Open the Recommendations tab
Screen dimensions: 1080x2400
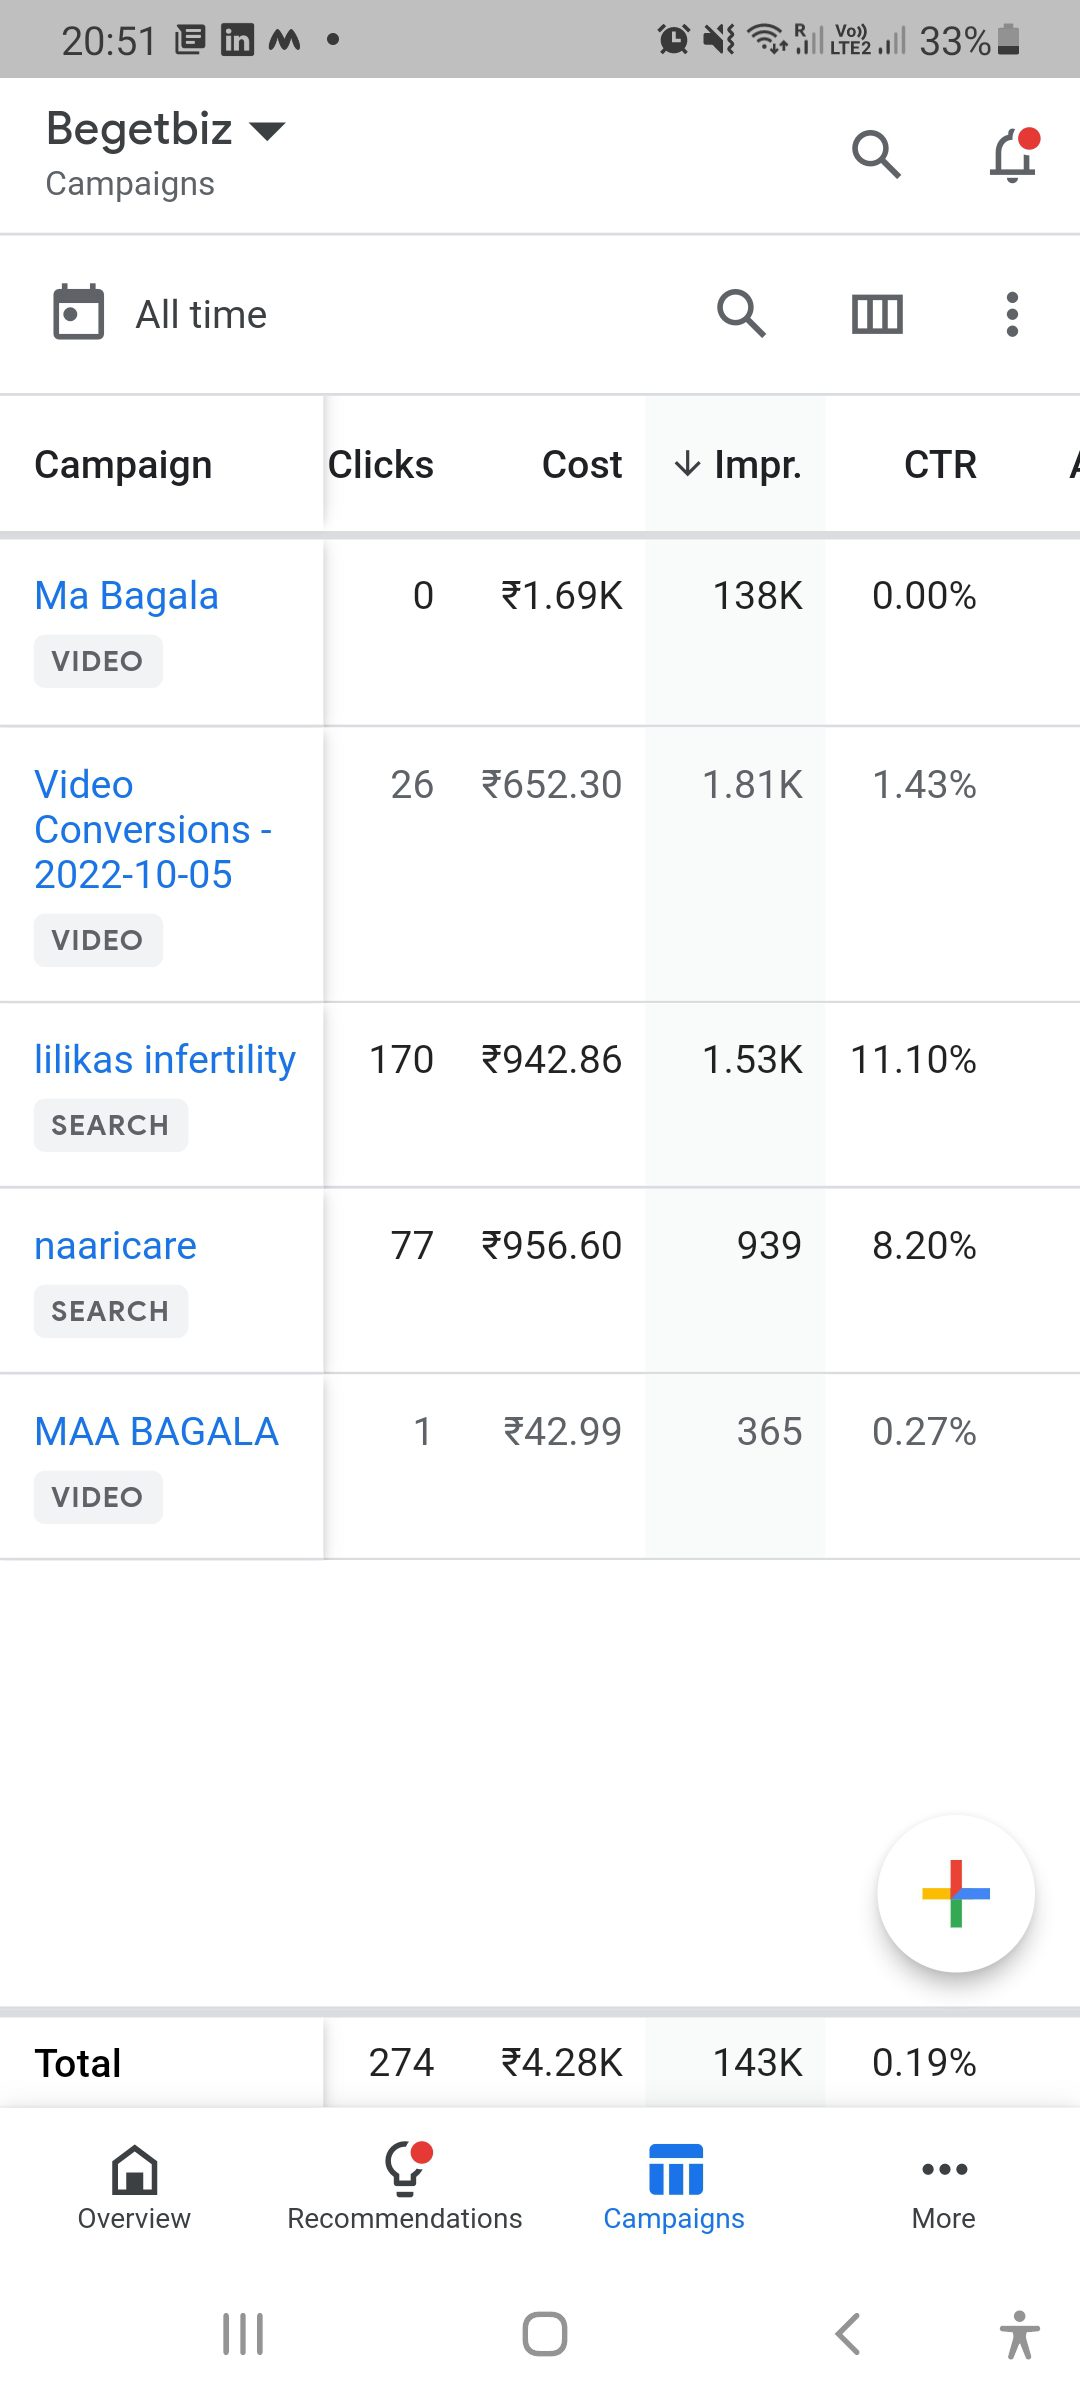tap(404, 2189)
